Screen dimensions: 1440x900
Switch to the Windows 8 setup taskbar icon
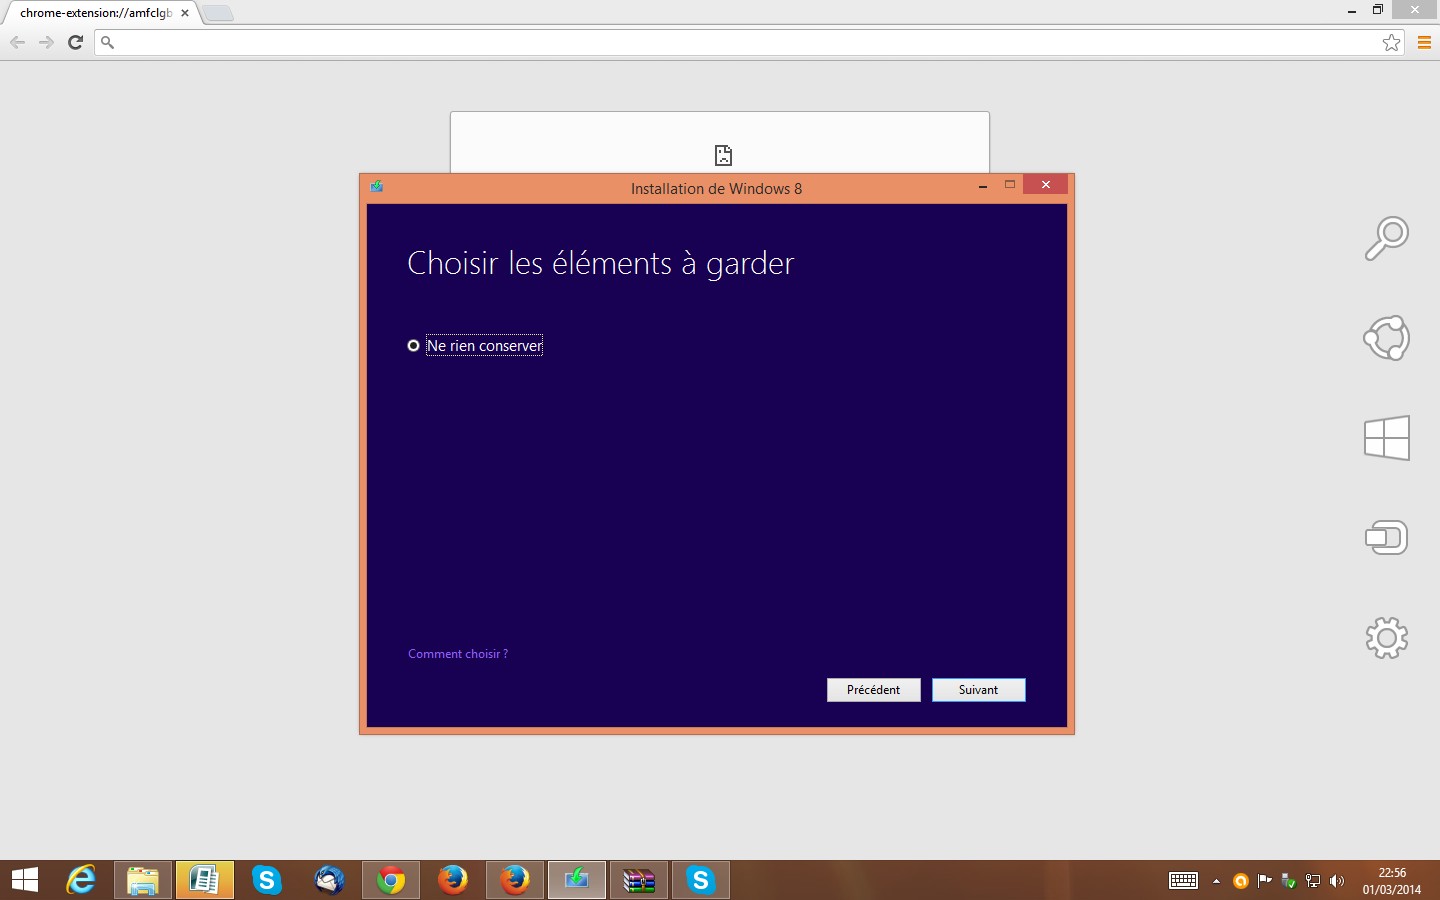click(577, 880)
